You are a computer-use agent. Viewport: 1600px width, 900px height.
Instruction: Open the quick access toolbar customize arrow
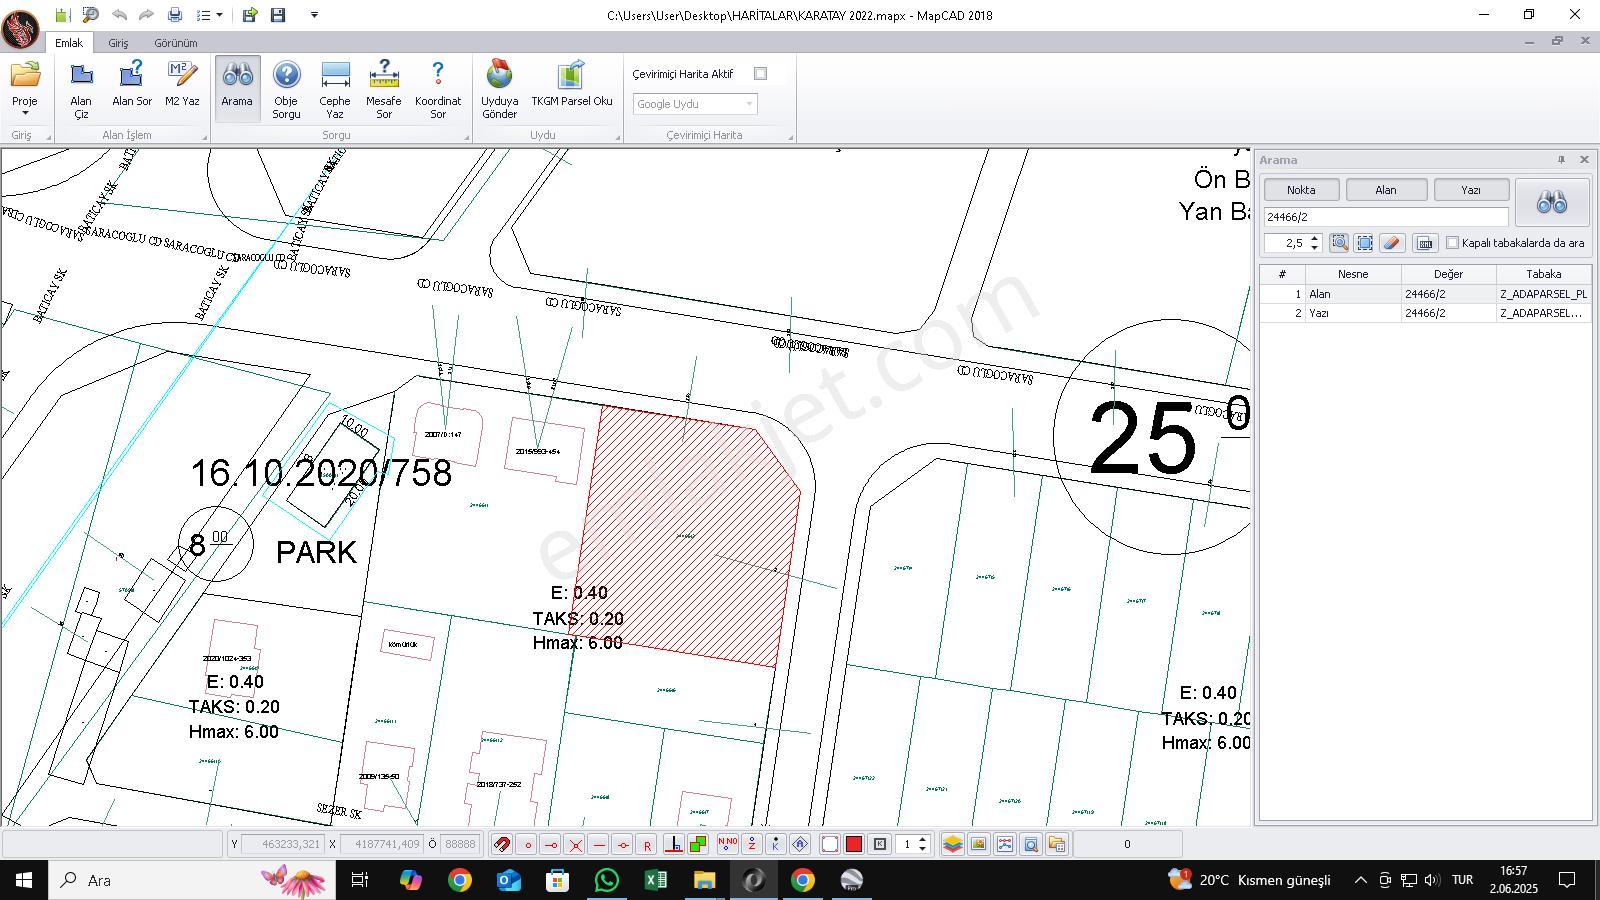click(314, 15)
